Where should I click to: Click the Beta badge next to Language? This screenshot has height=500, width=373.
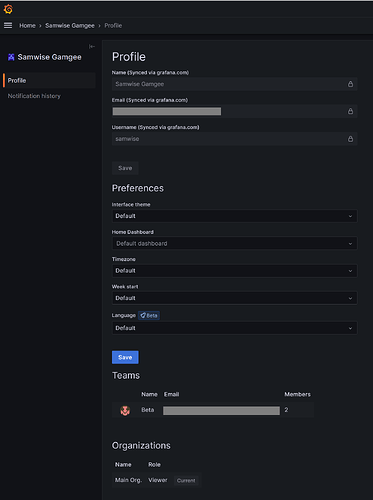pyautogui.click(x=149, y=315)
